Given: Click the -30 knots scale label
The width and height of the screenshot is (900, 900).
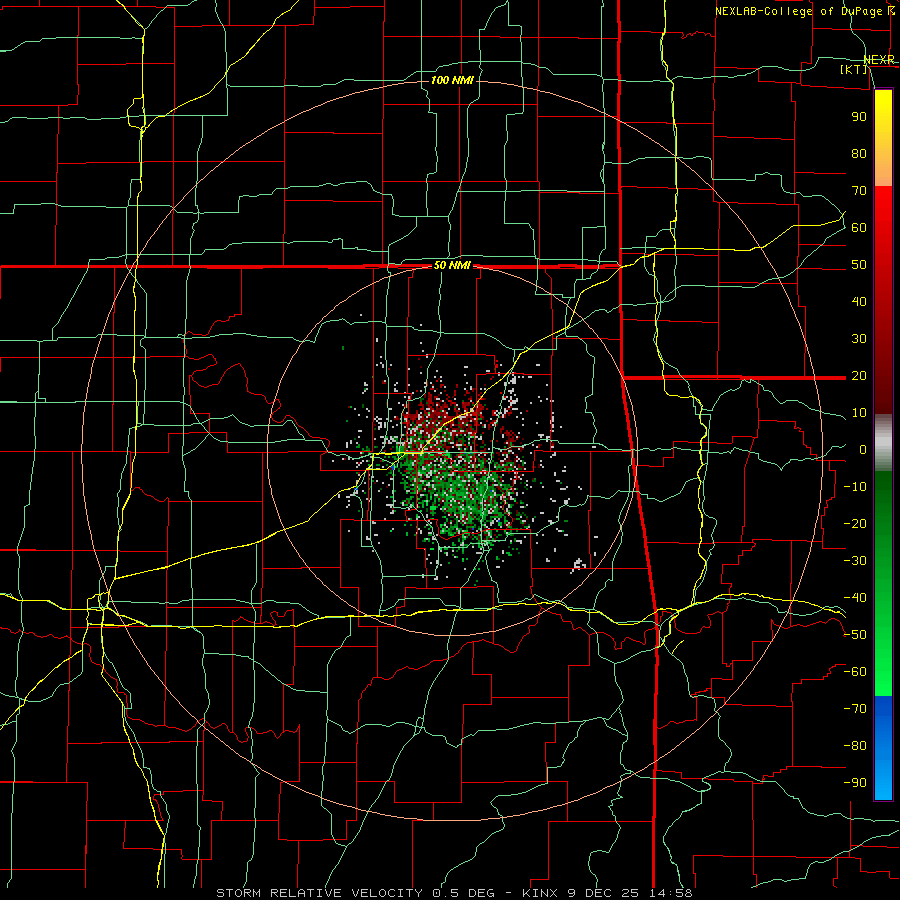Looking at the screenshot, I should 855,561.
